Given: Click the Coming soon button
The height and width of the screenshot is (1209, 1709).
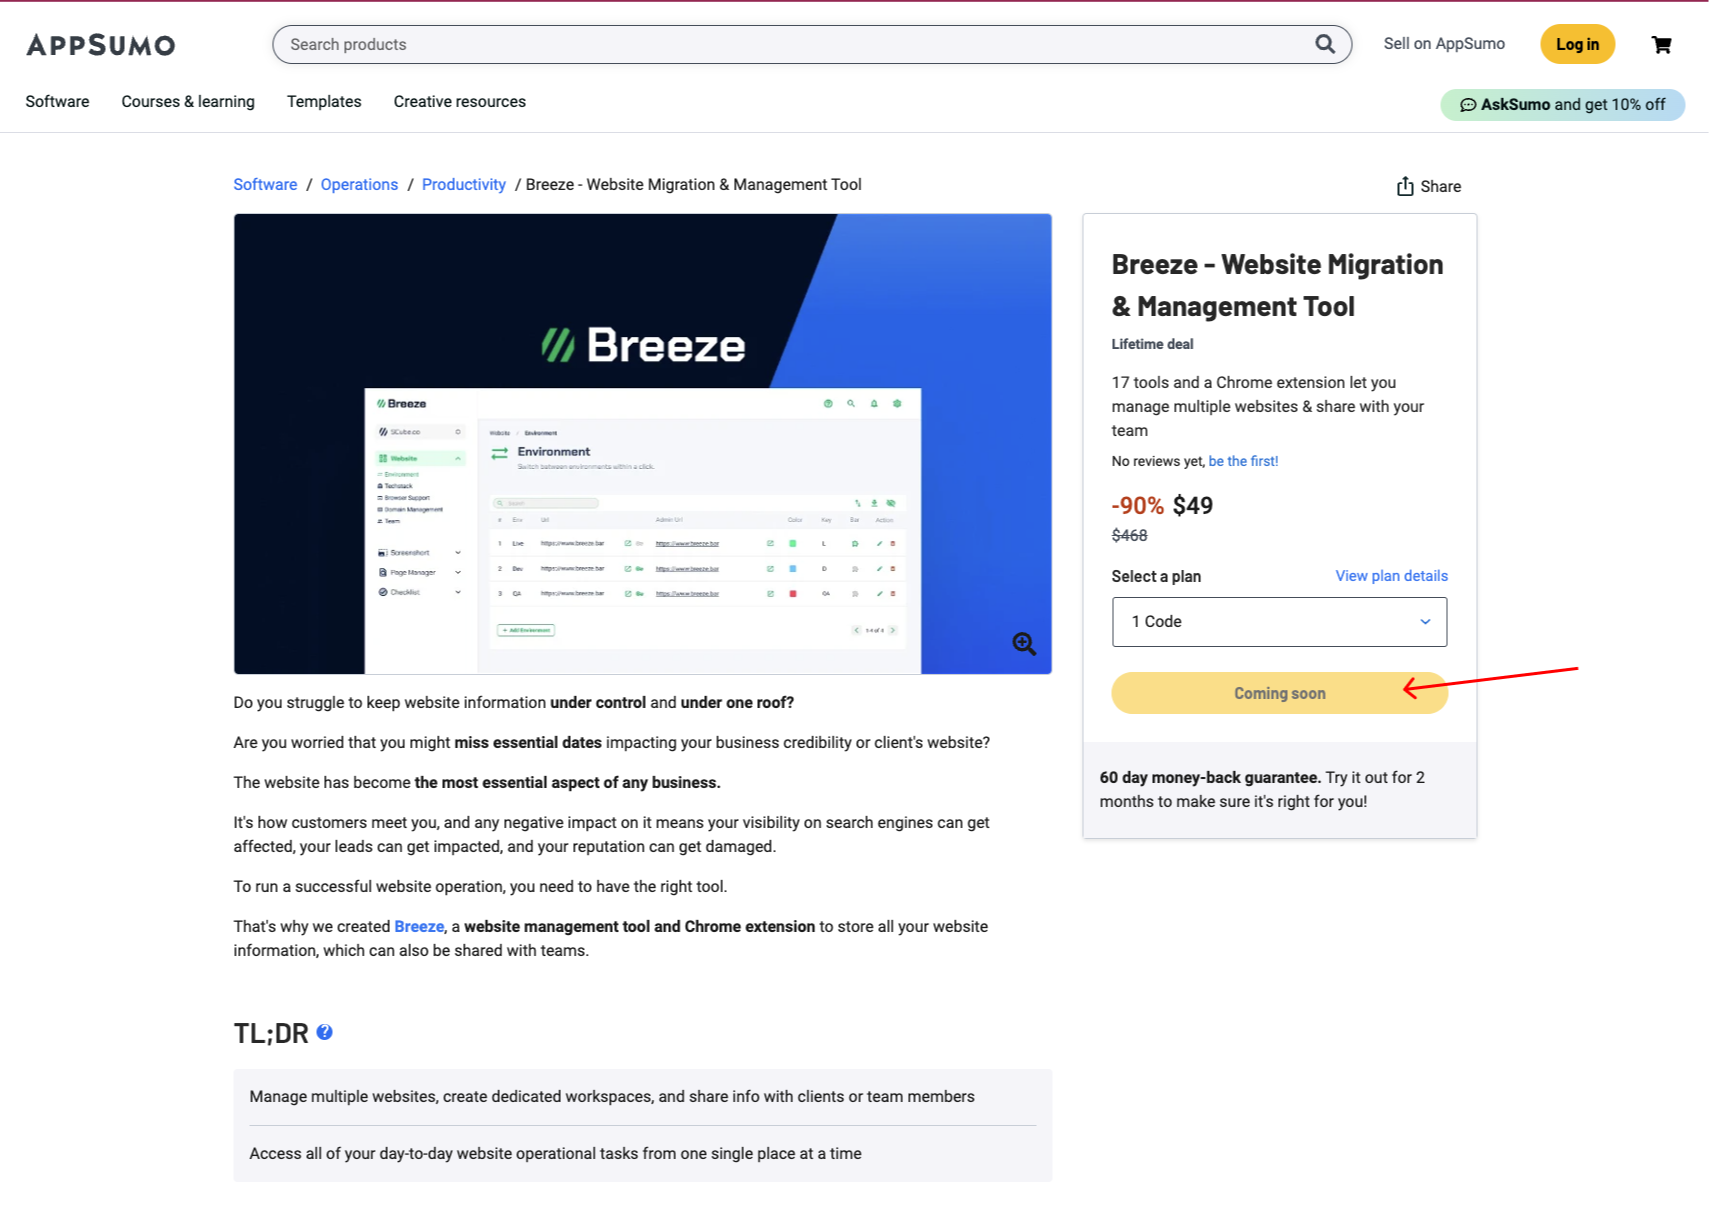Looking at the screenshot, I should click(x=1279, y=693).
